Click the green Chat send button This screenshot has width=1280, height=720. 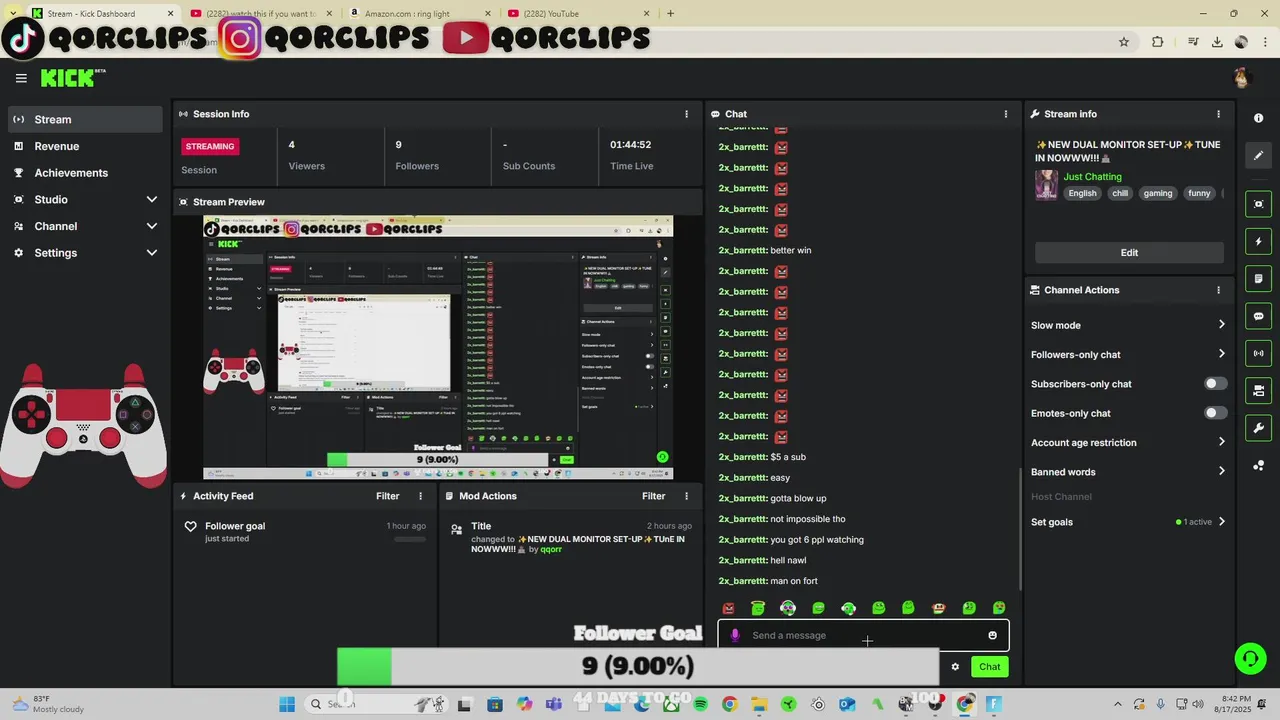pyautogui.click(x=989, y=667)
